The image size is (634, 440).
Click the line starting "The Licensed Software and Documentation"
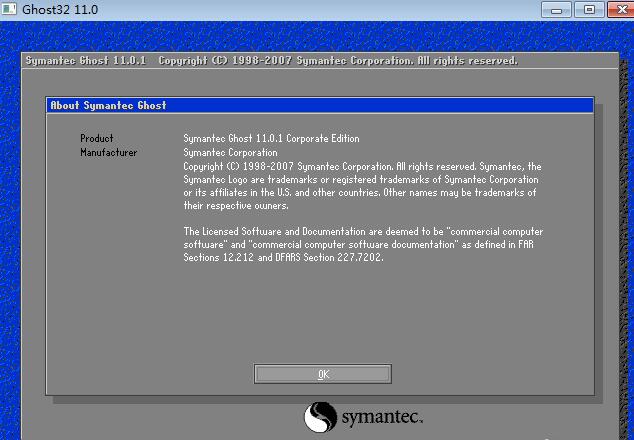(x=363, y=231)
